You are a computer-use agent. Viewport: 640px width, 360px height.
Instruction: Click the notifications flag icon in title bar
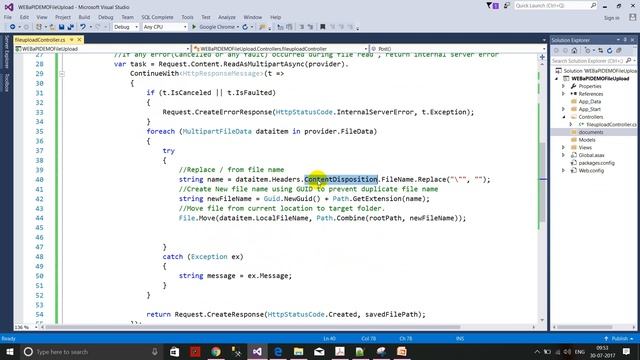point(492,6)
